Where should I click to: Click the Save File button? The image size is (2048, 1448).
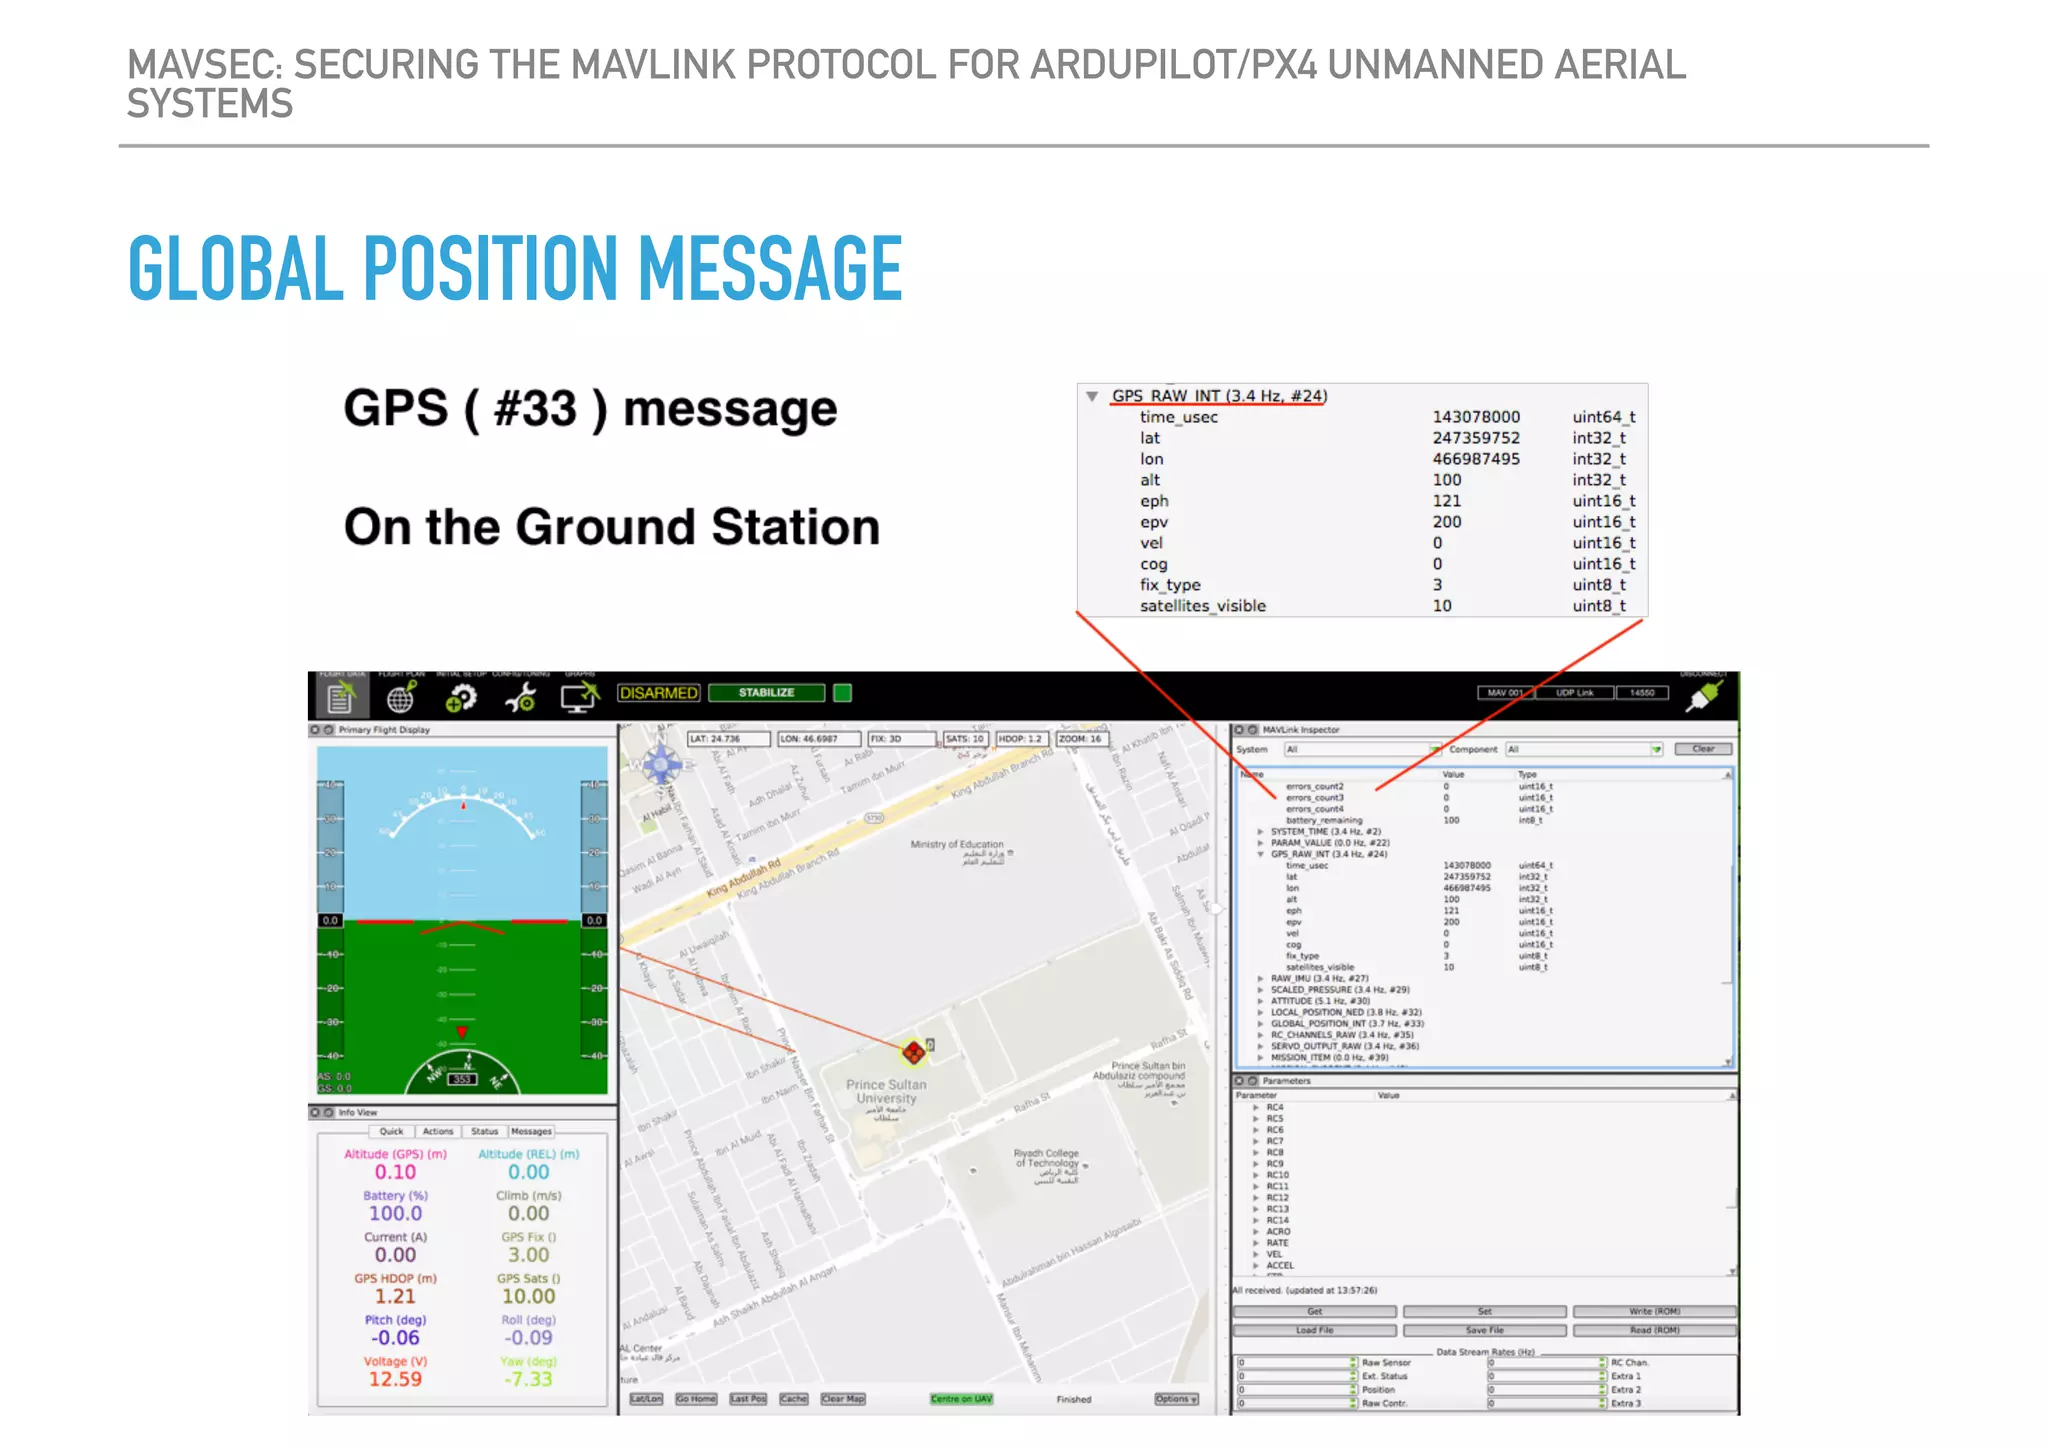[x=1484, y=1331]
